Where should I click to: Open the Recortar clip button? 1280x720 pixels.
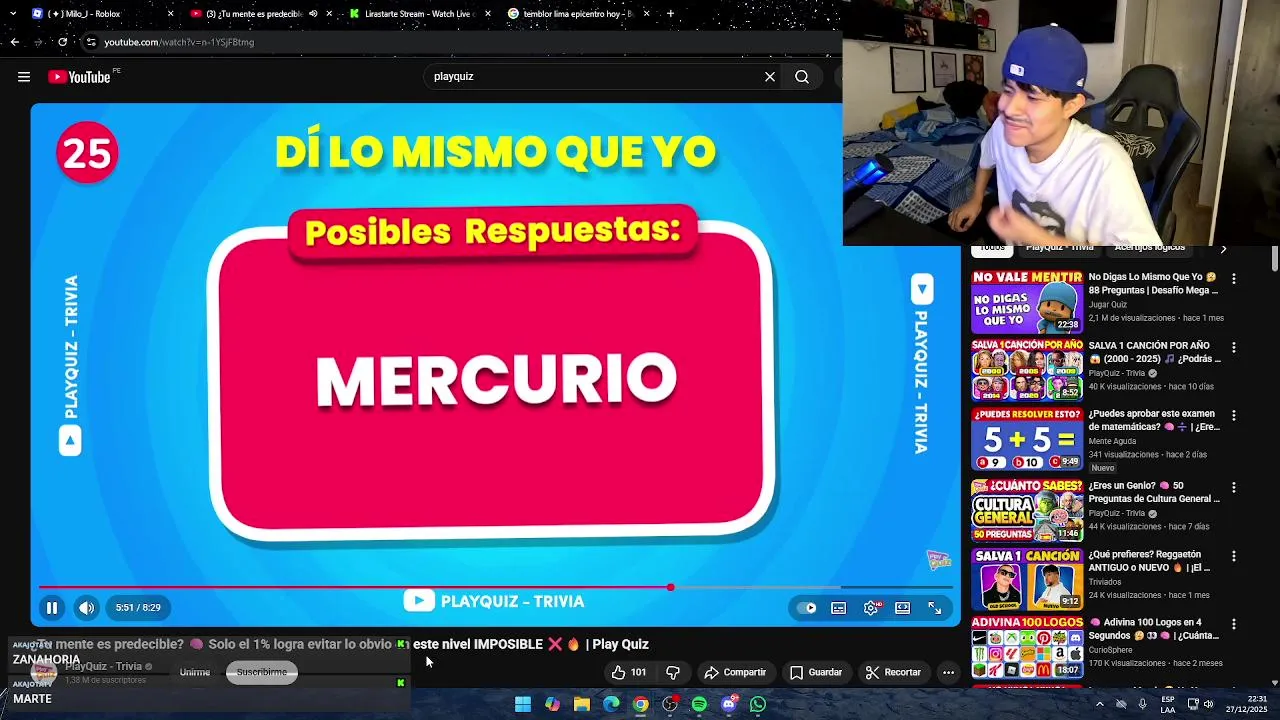click(x=893, y=672)
